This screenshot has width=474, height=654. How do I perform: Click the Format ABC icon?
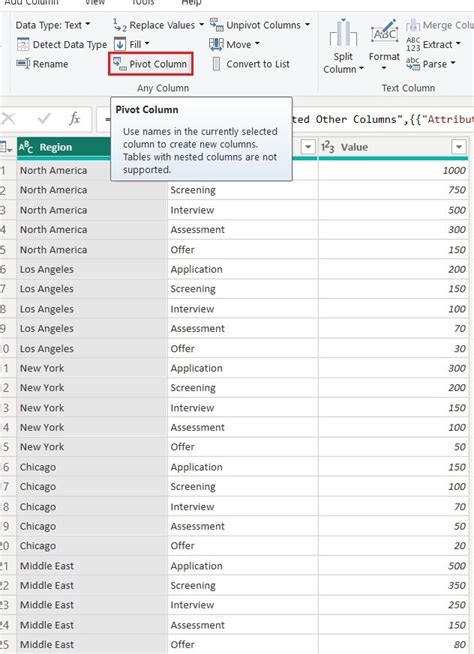tap(384, 32)
